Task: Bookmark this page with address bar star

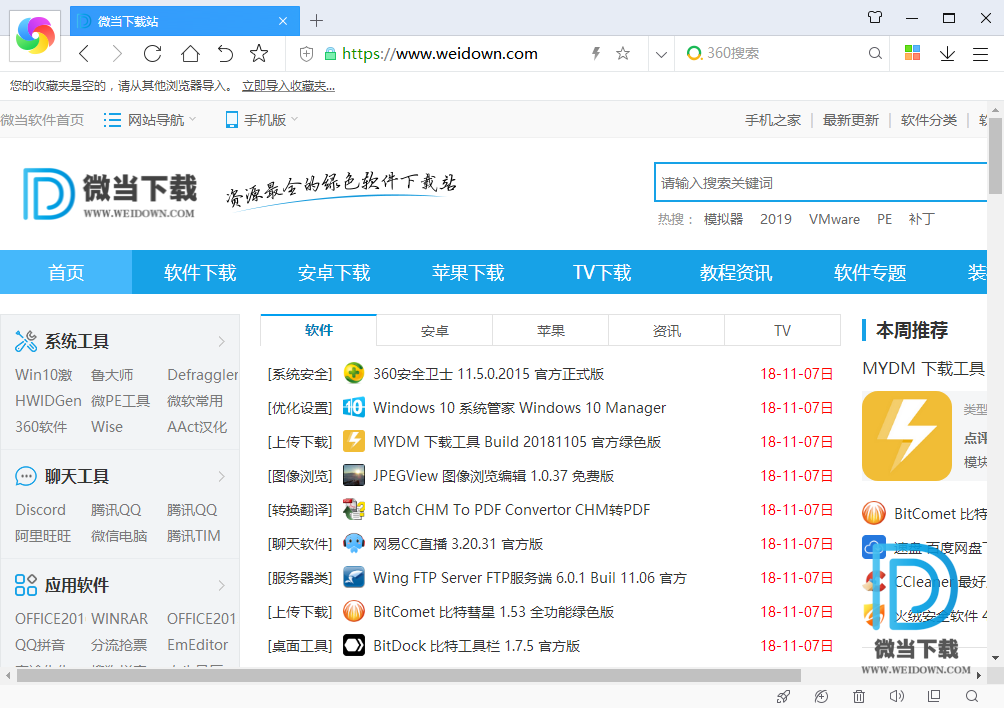Action: click(x=622, y=53)
